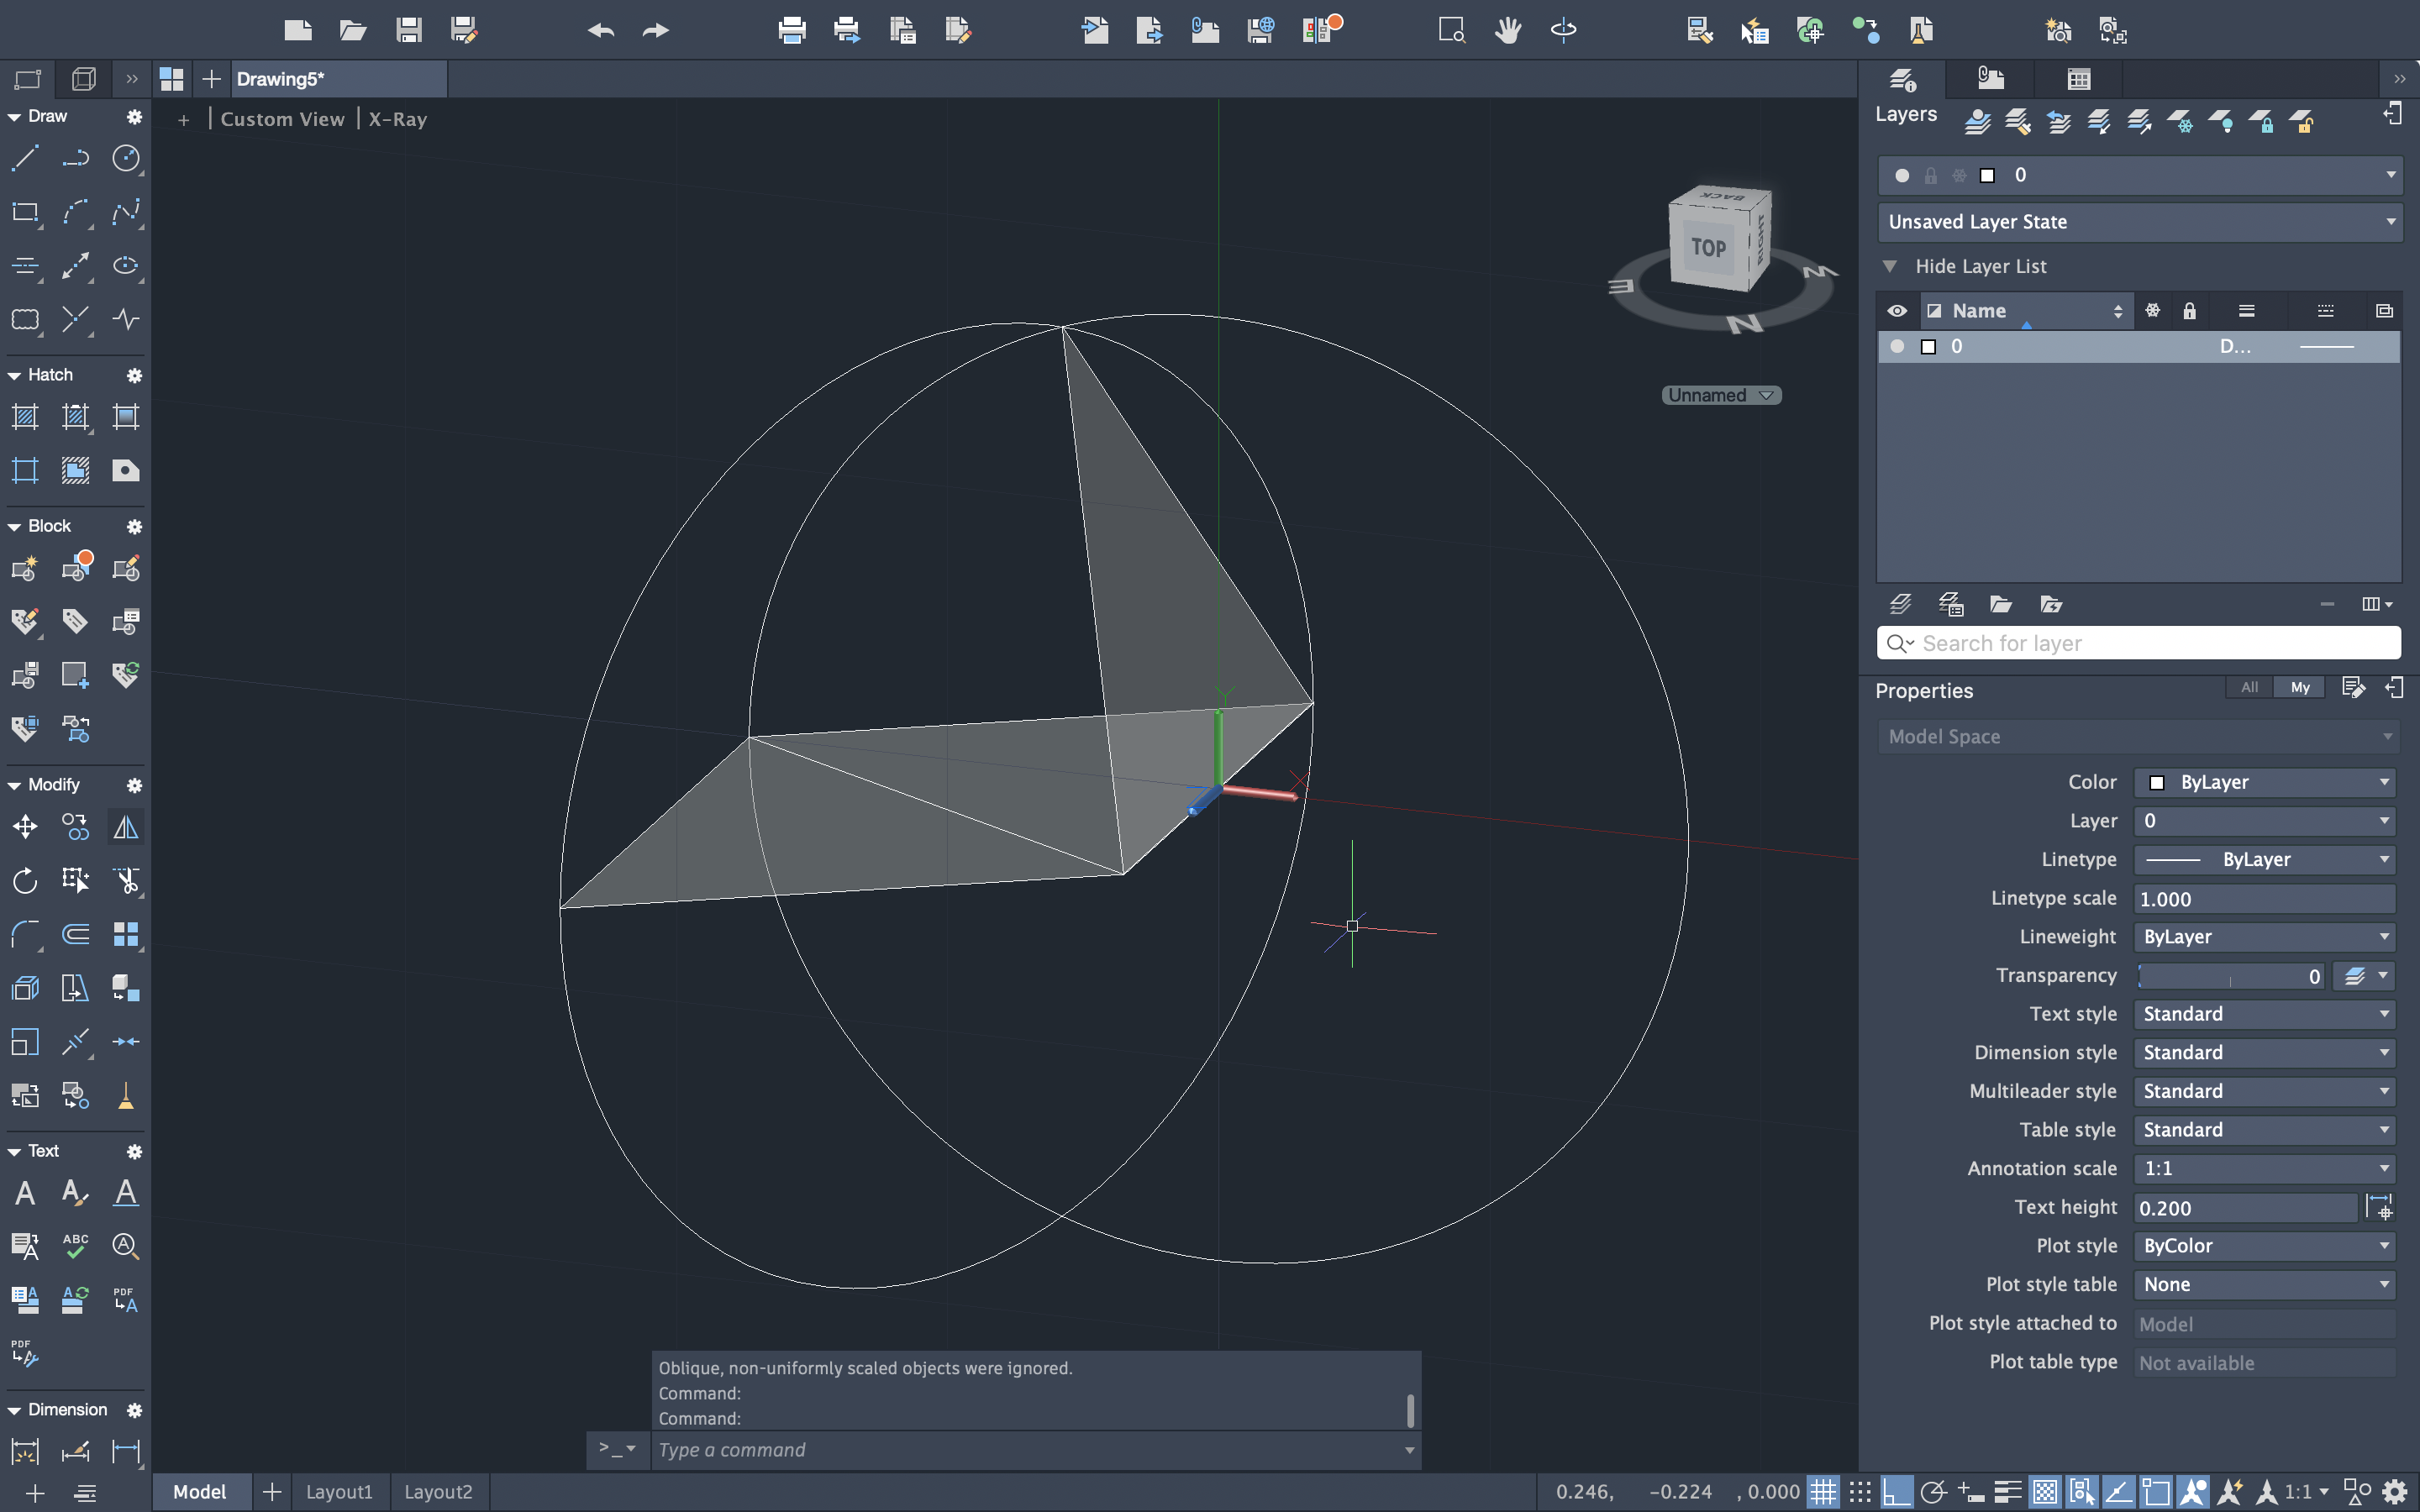This screenshot has height=1512, width=2420.
Task: Add a new drawing tab
Action: (x=211, y=79)
